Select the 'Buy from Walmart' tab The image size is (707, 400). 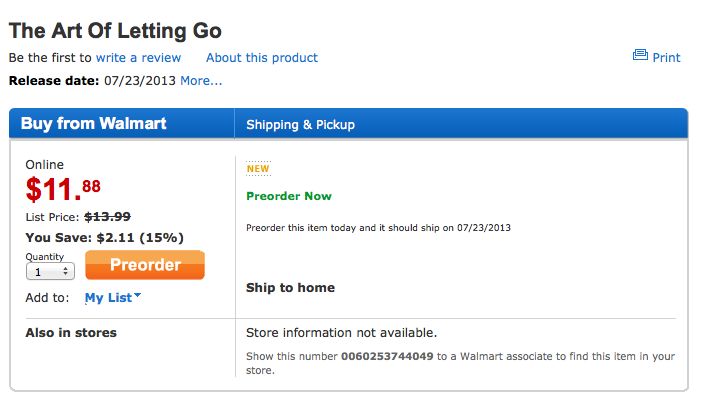coord(93,124)
